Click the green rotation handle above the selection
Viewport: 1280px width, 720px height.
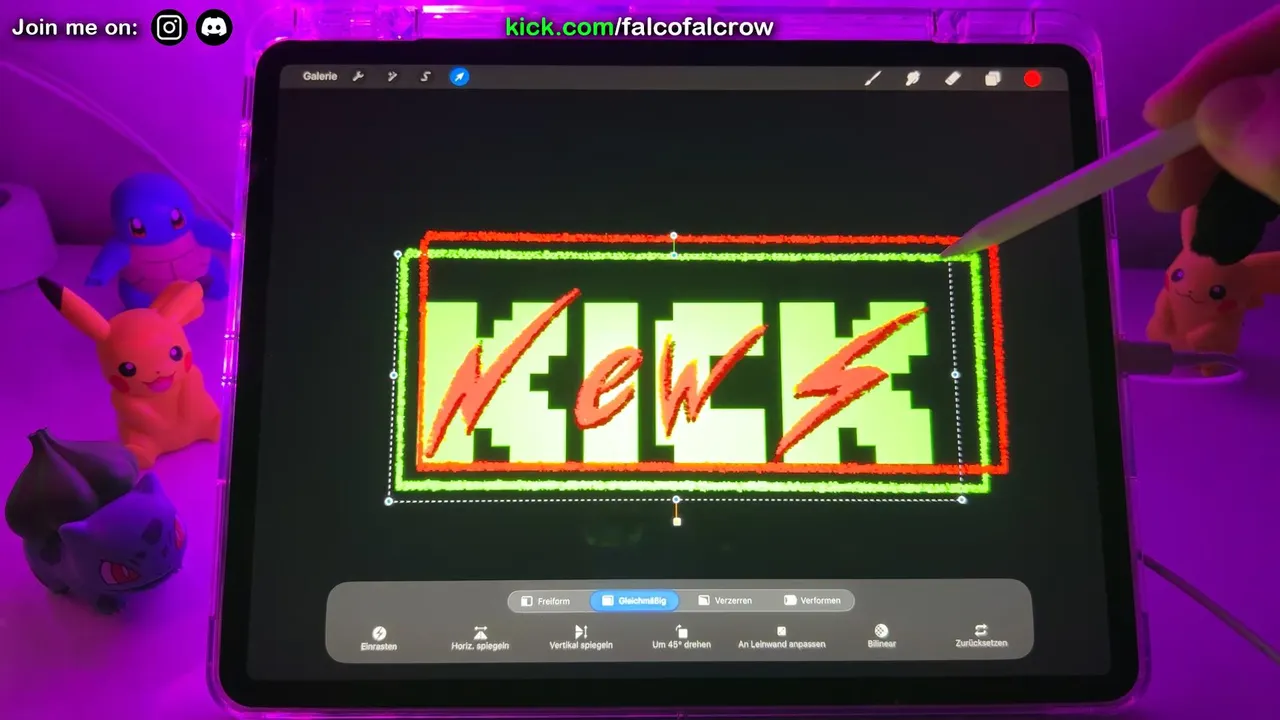pyautogui.click(x=674, y=237)
